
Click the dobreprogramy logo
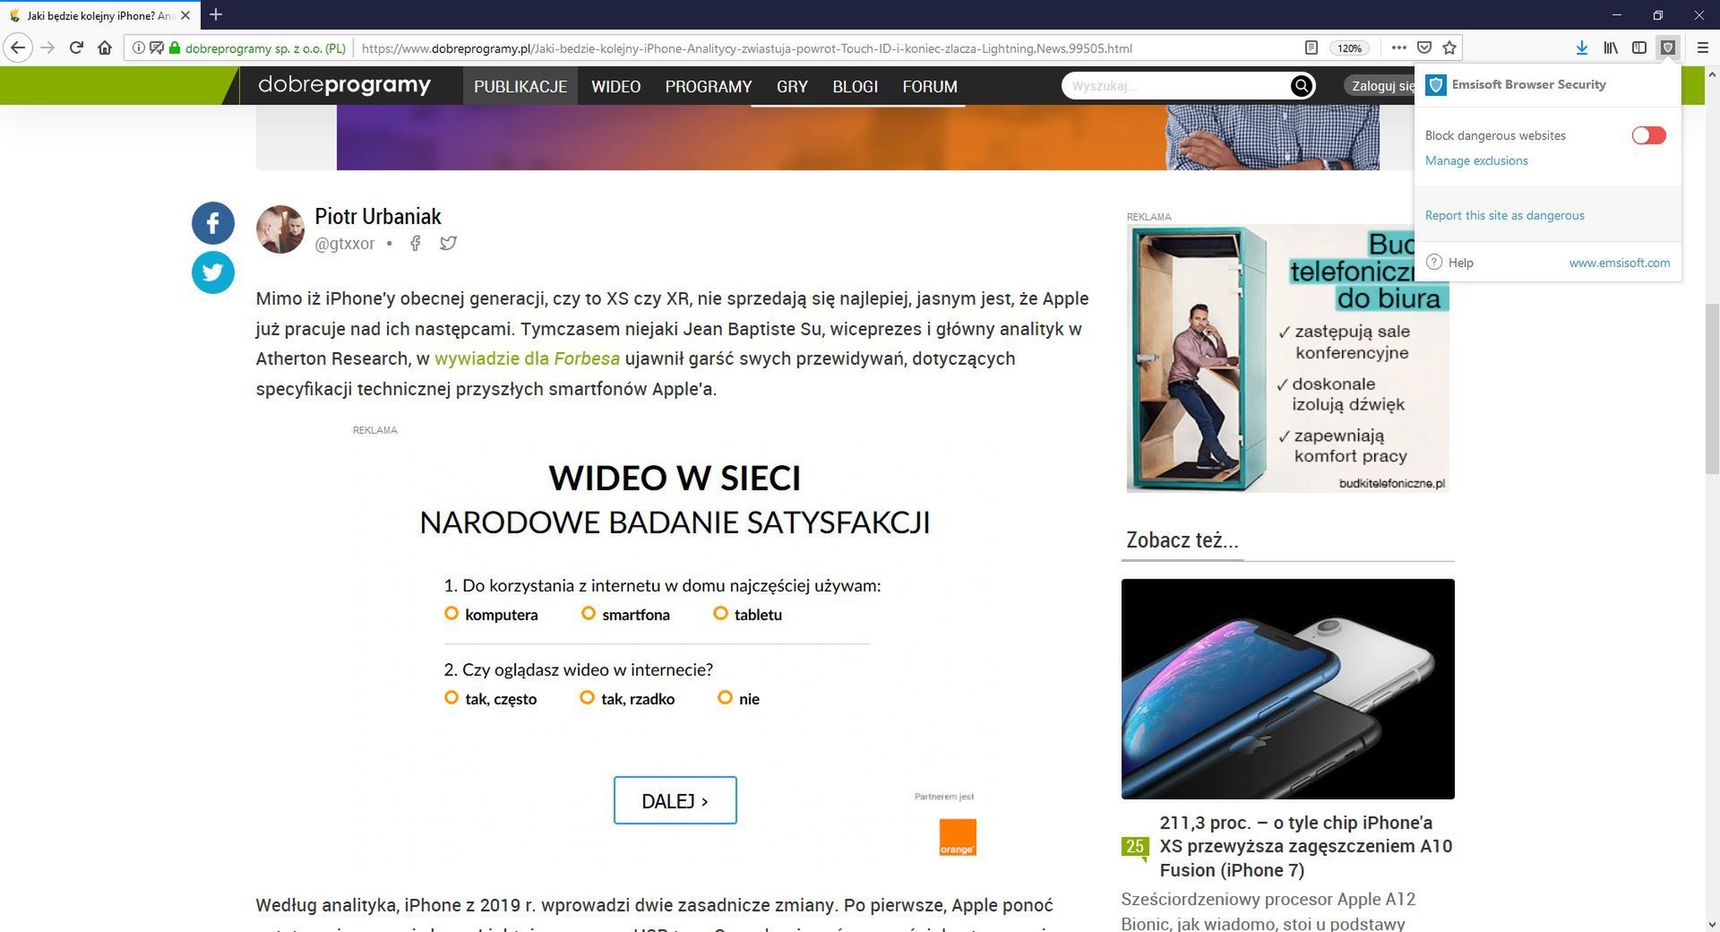tap(344, 85)
